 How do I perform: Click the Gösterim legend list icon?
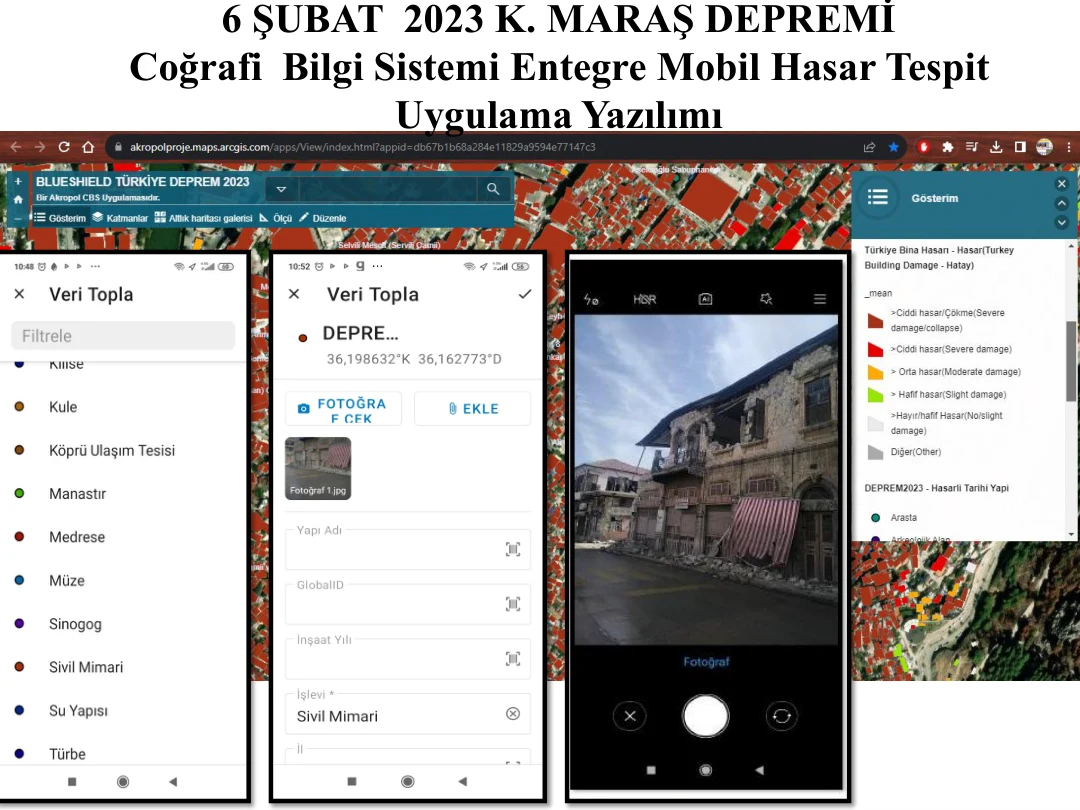[x=877, y=198]
